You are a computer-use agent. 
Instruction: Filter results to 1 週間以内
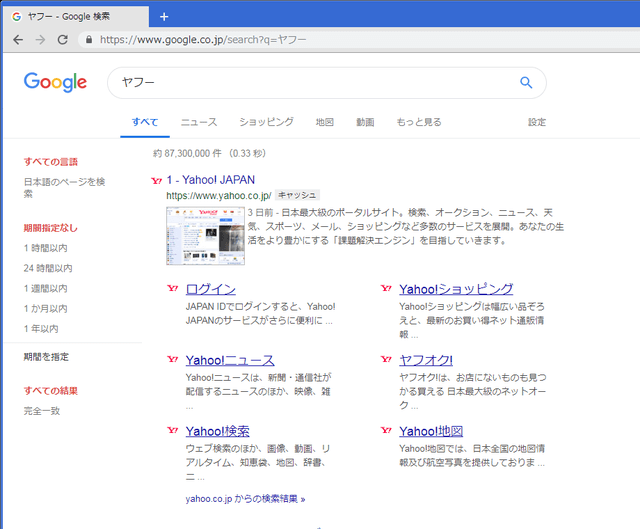click(46, 289)
